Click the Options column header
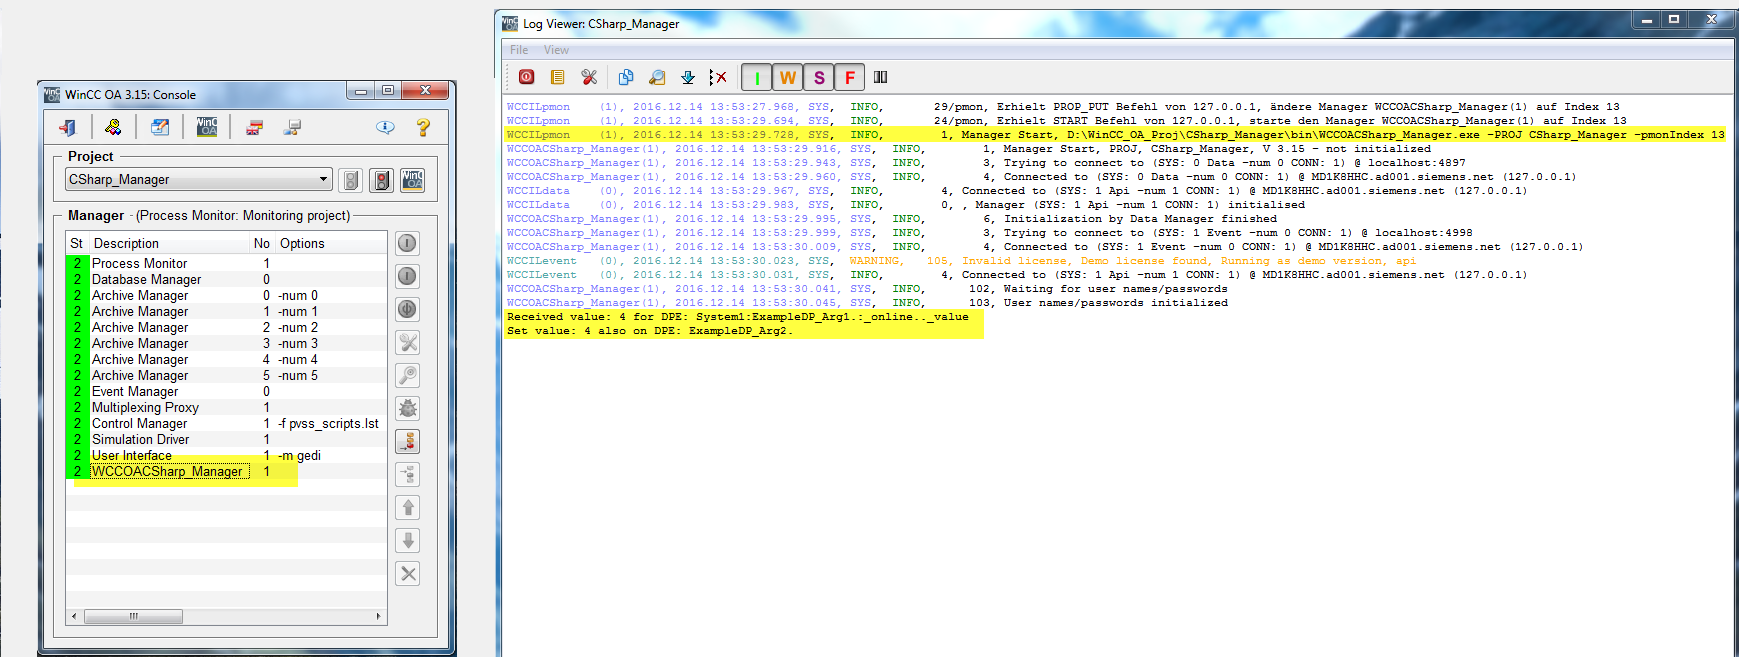Viewport: 1739px width, 657px height. click(x=331, y=243)
